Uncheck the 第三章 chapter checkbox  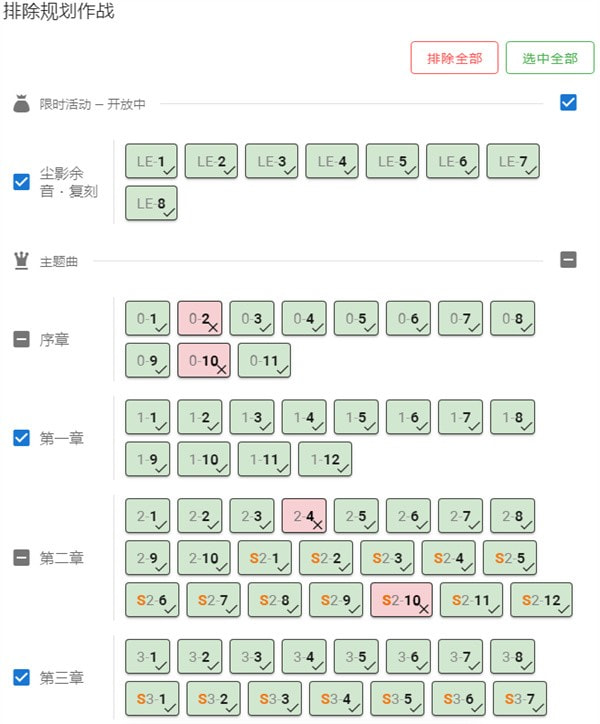(21, 677)
